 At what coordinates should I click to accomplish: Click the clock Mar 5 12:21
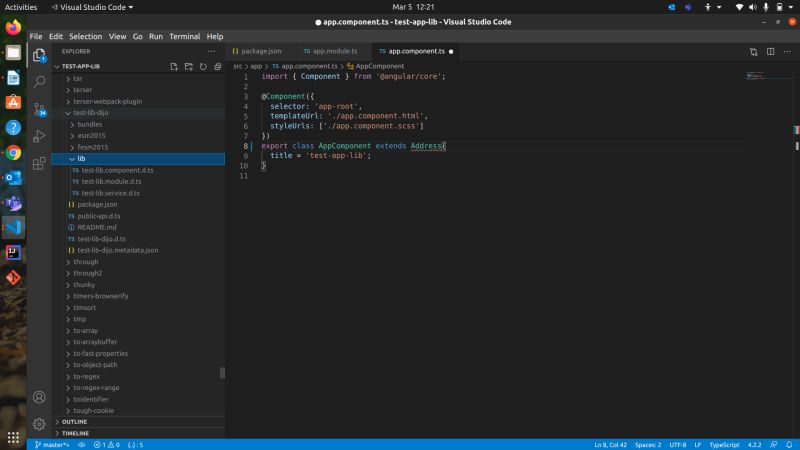[413, 7]
